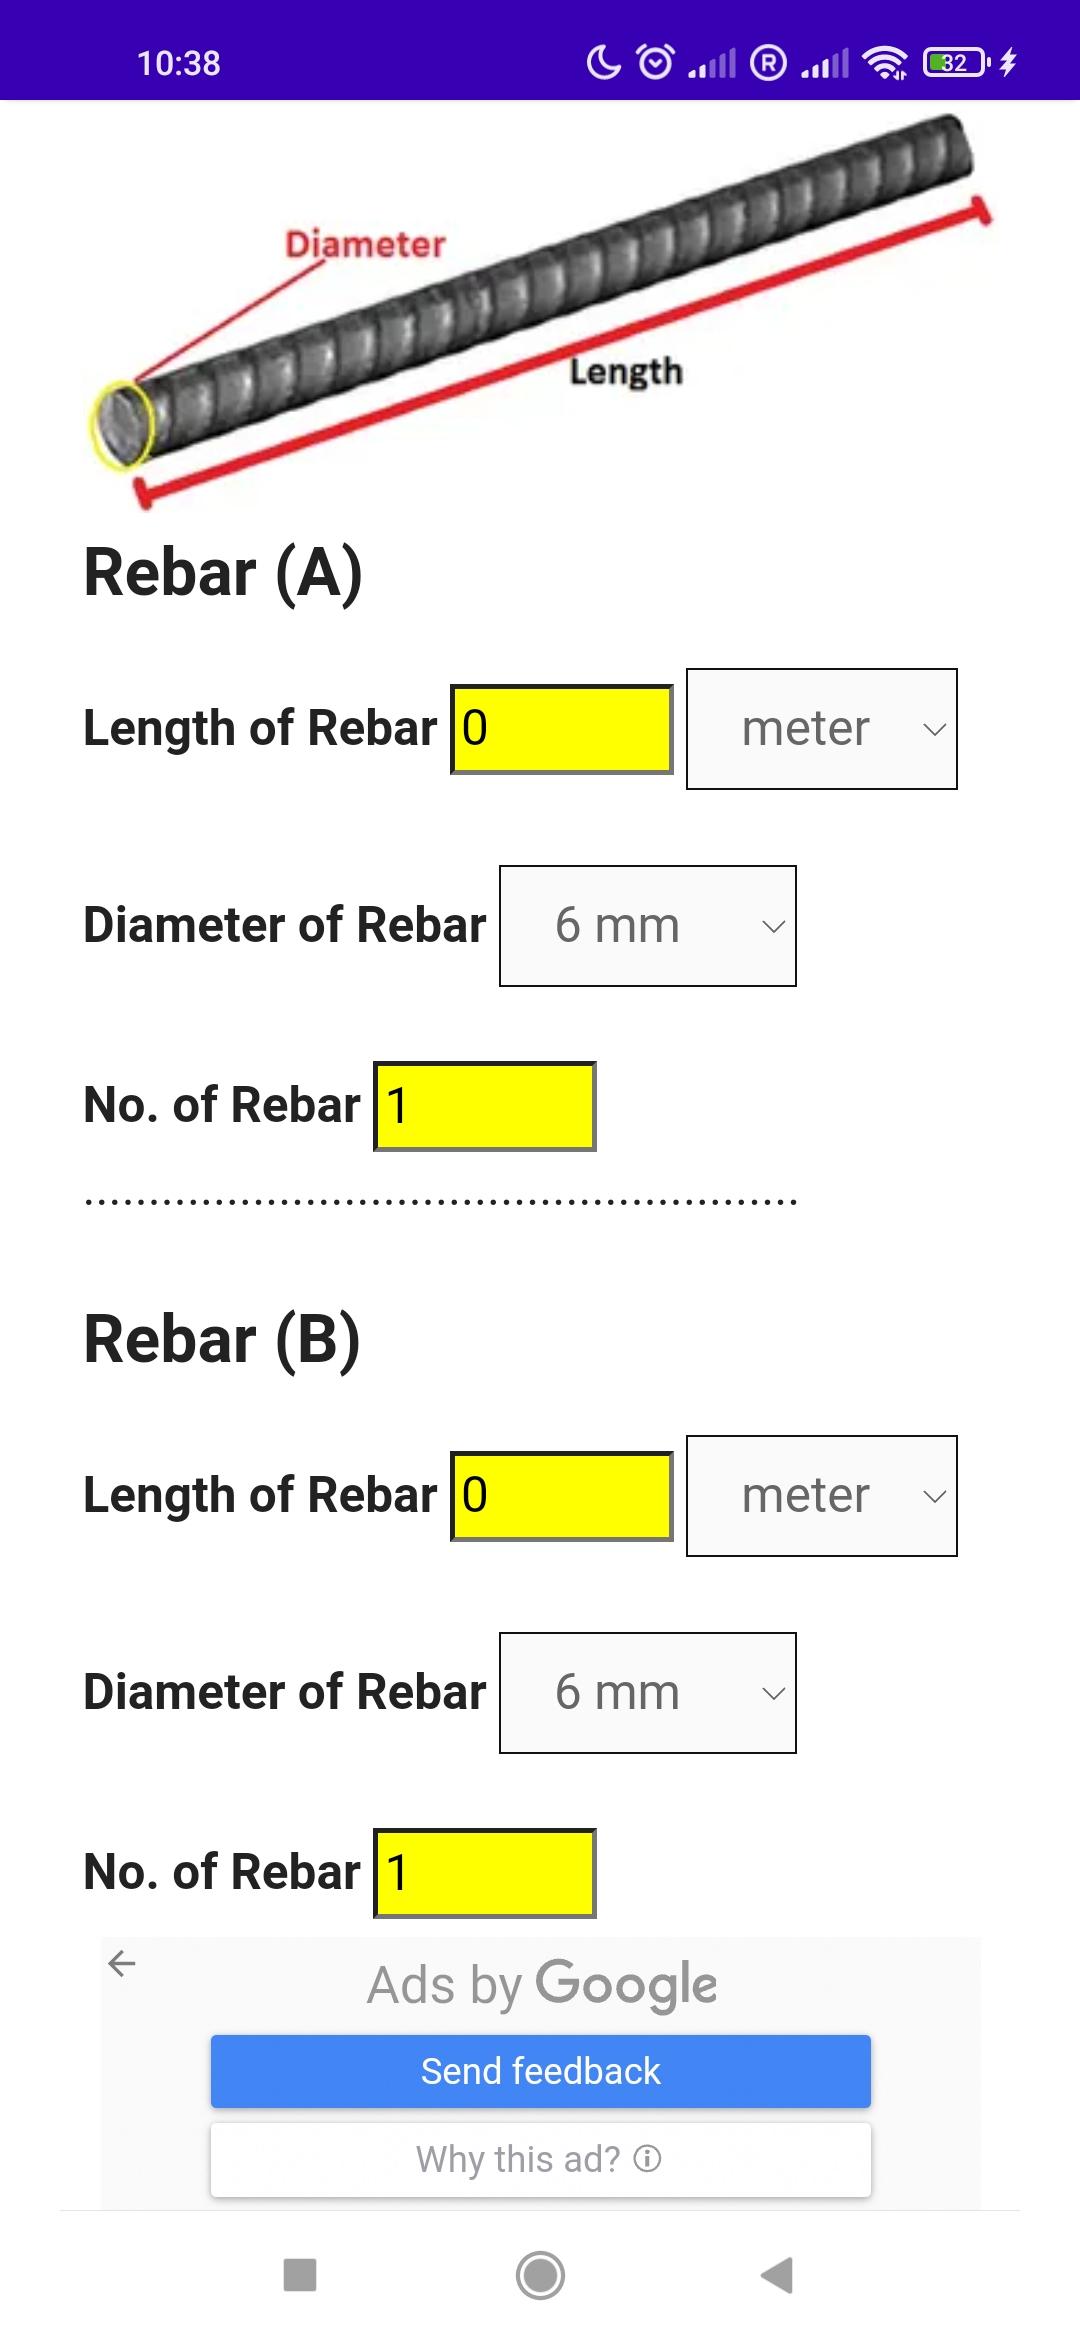Click the Why this ad? button
Screen dimensions: 1080x2340
[x=541, y=2160]
